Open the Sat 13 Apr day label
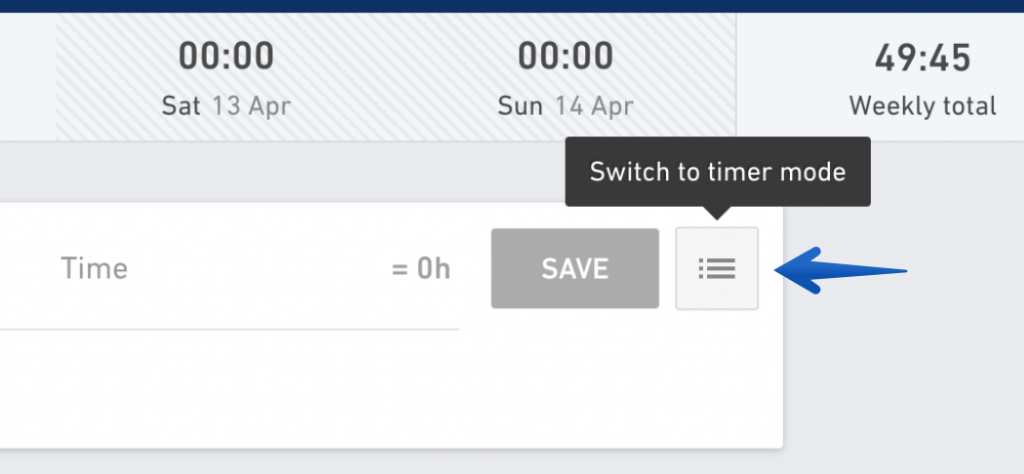 [226, 106]
